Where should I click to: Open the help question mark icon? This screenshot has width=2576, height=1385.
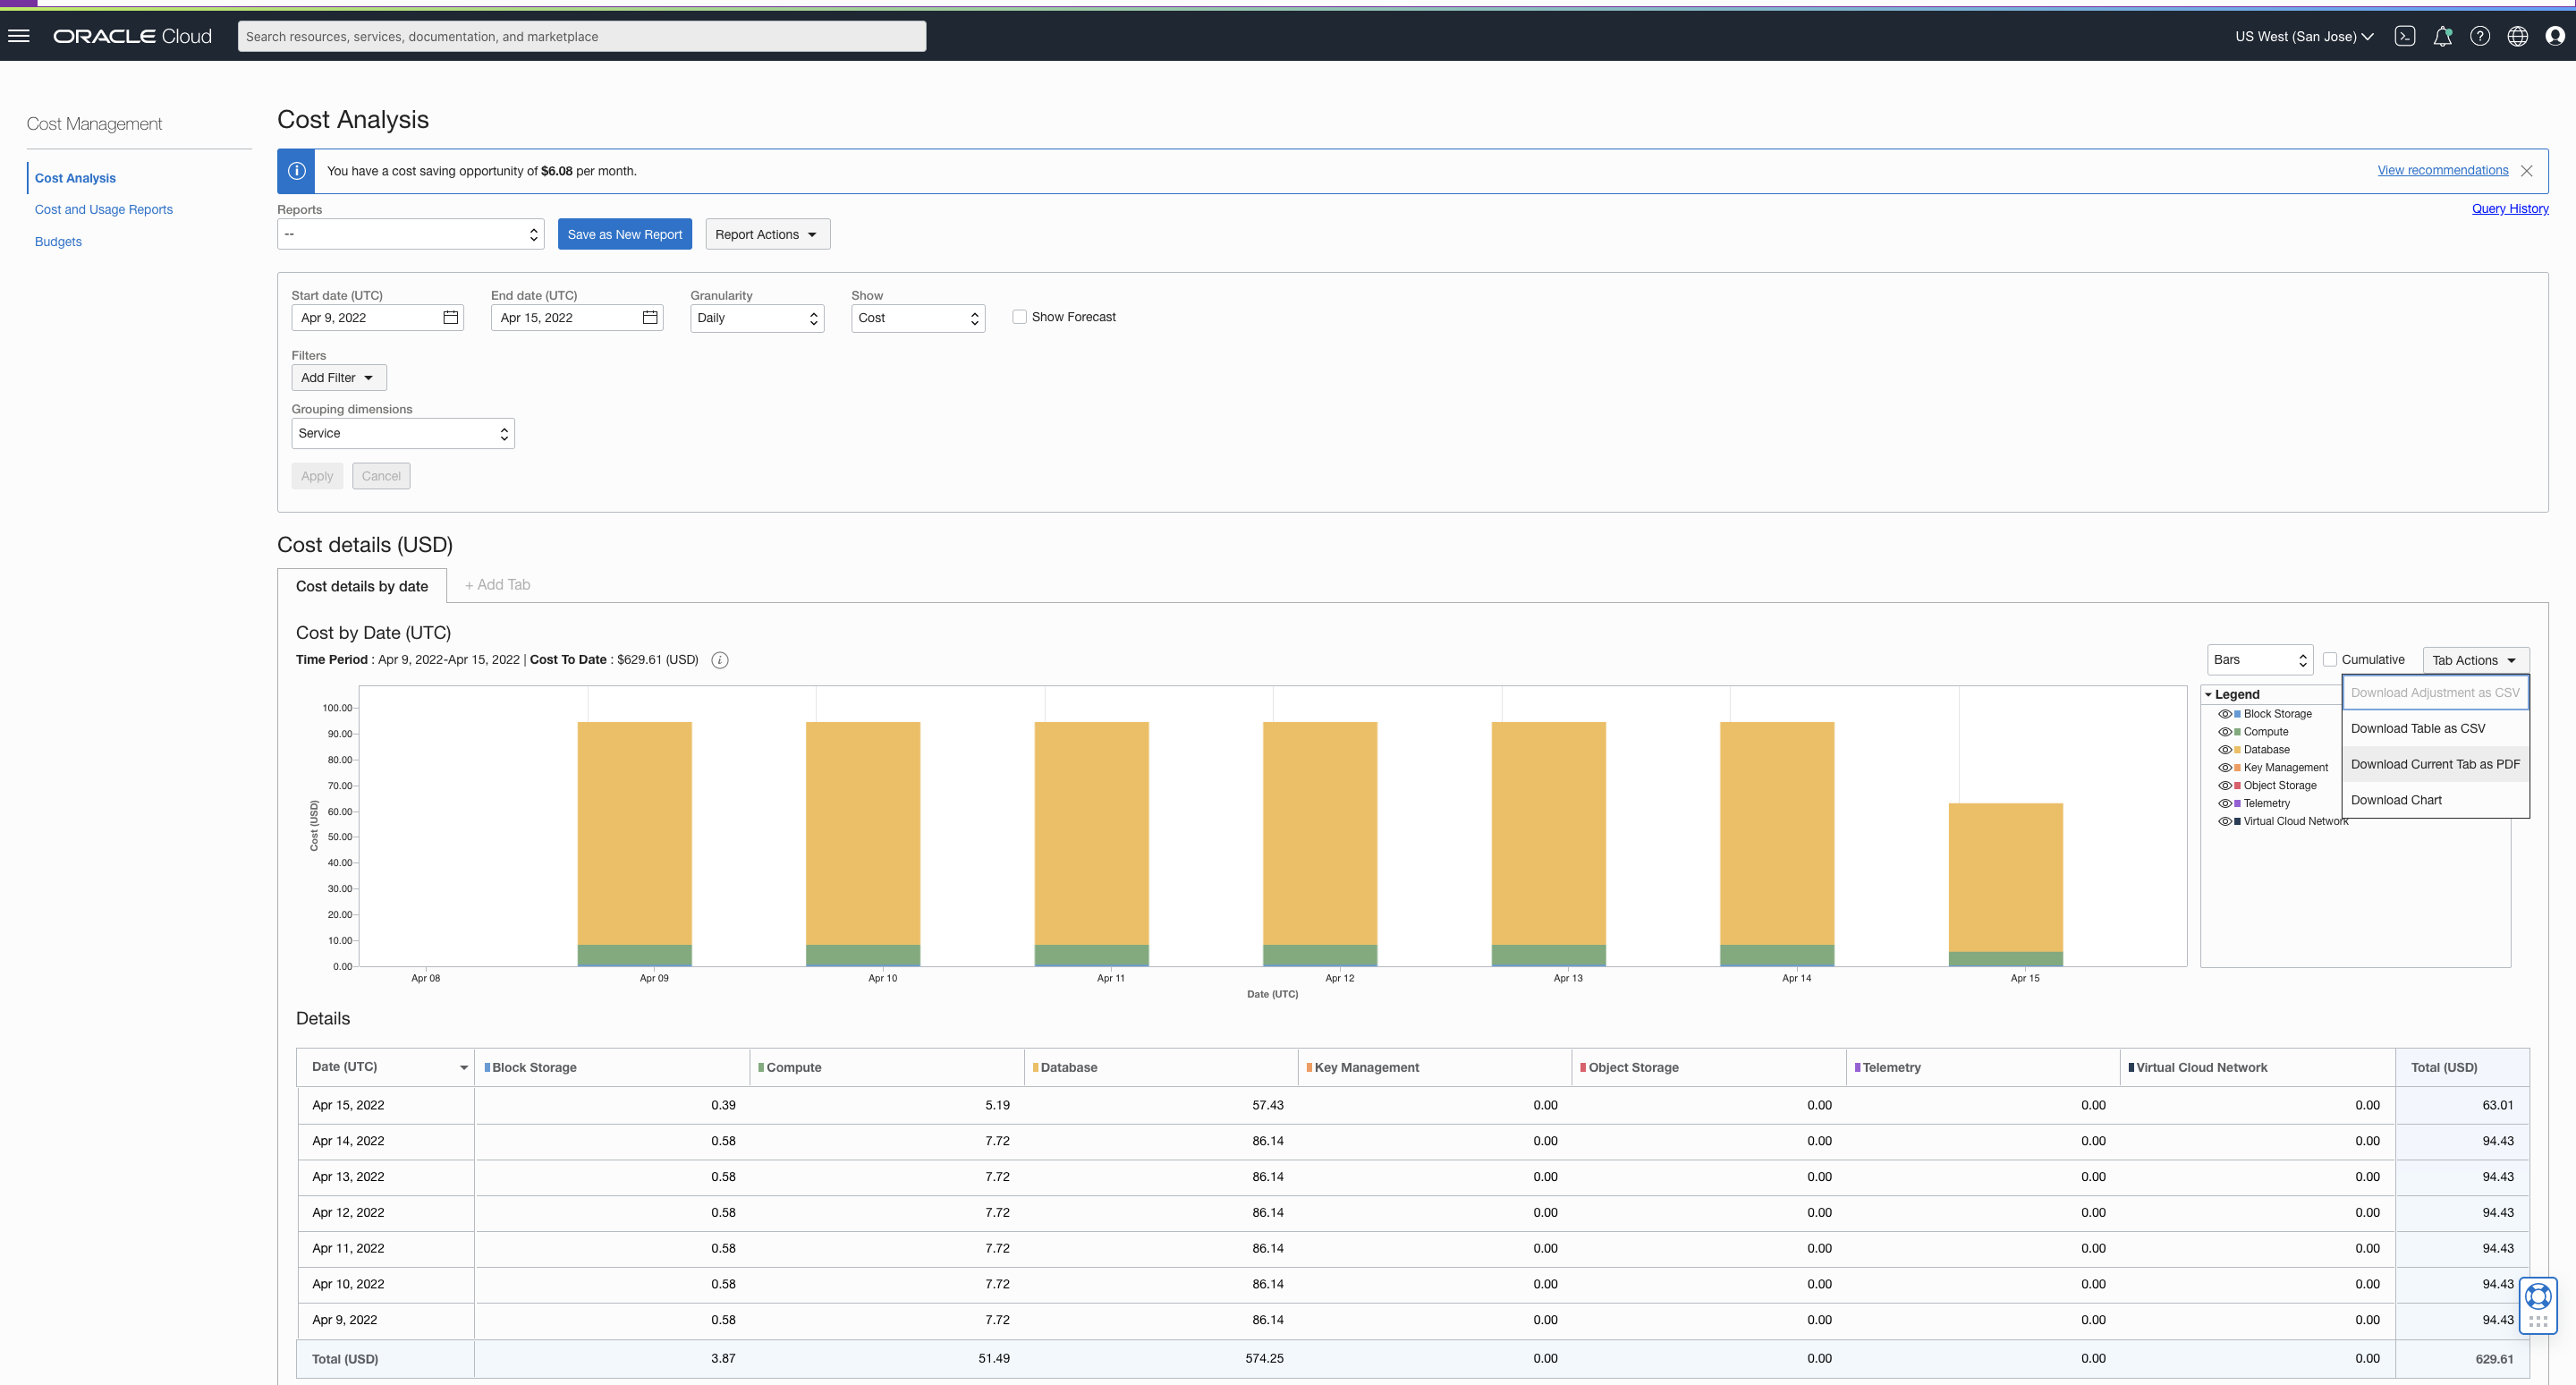point(2480,36)
